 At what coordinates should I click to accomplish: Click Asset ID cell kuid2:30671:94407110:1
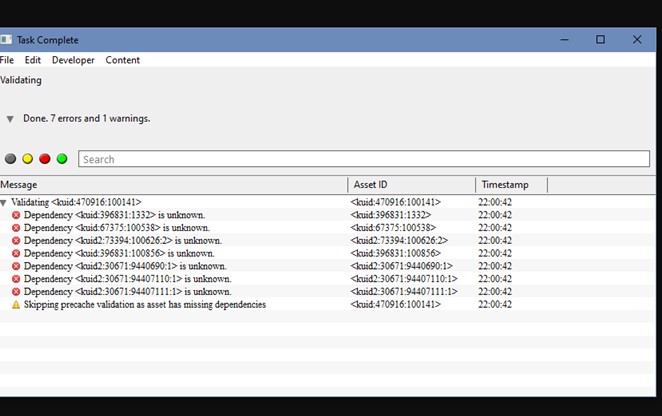[x=404, y=279]
